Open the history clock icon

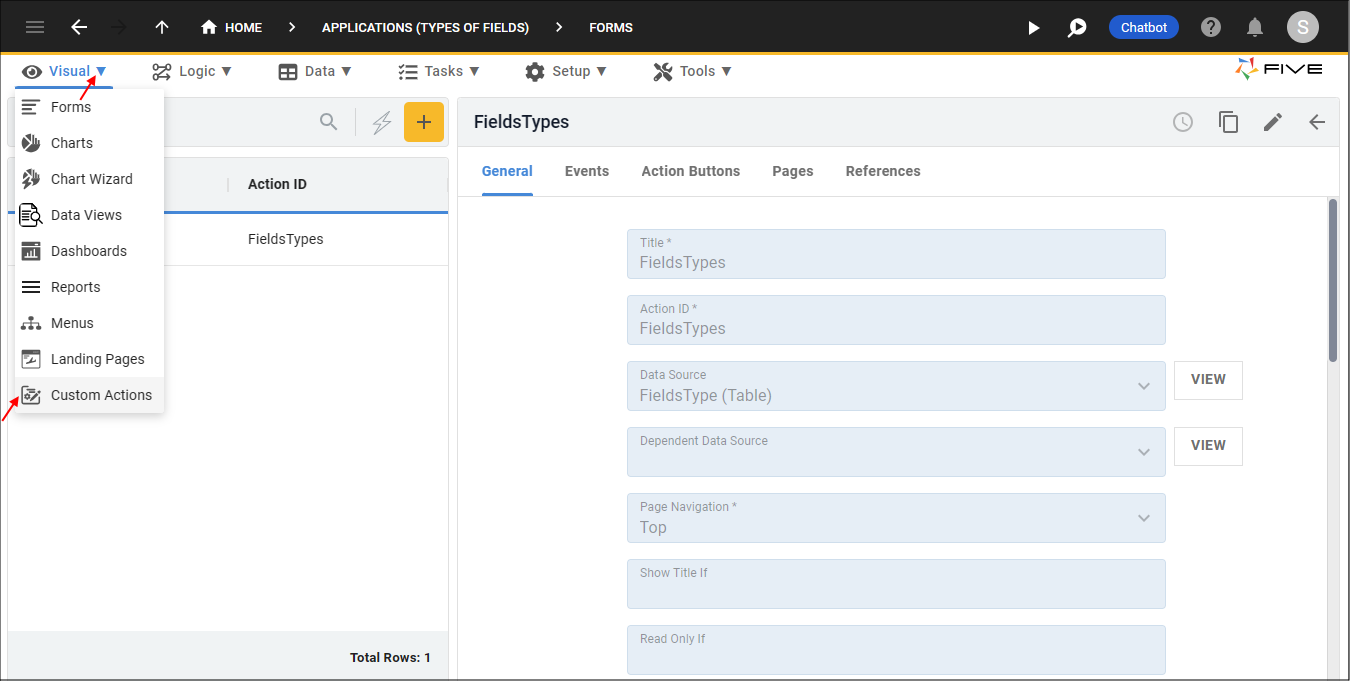1183,122
